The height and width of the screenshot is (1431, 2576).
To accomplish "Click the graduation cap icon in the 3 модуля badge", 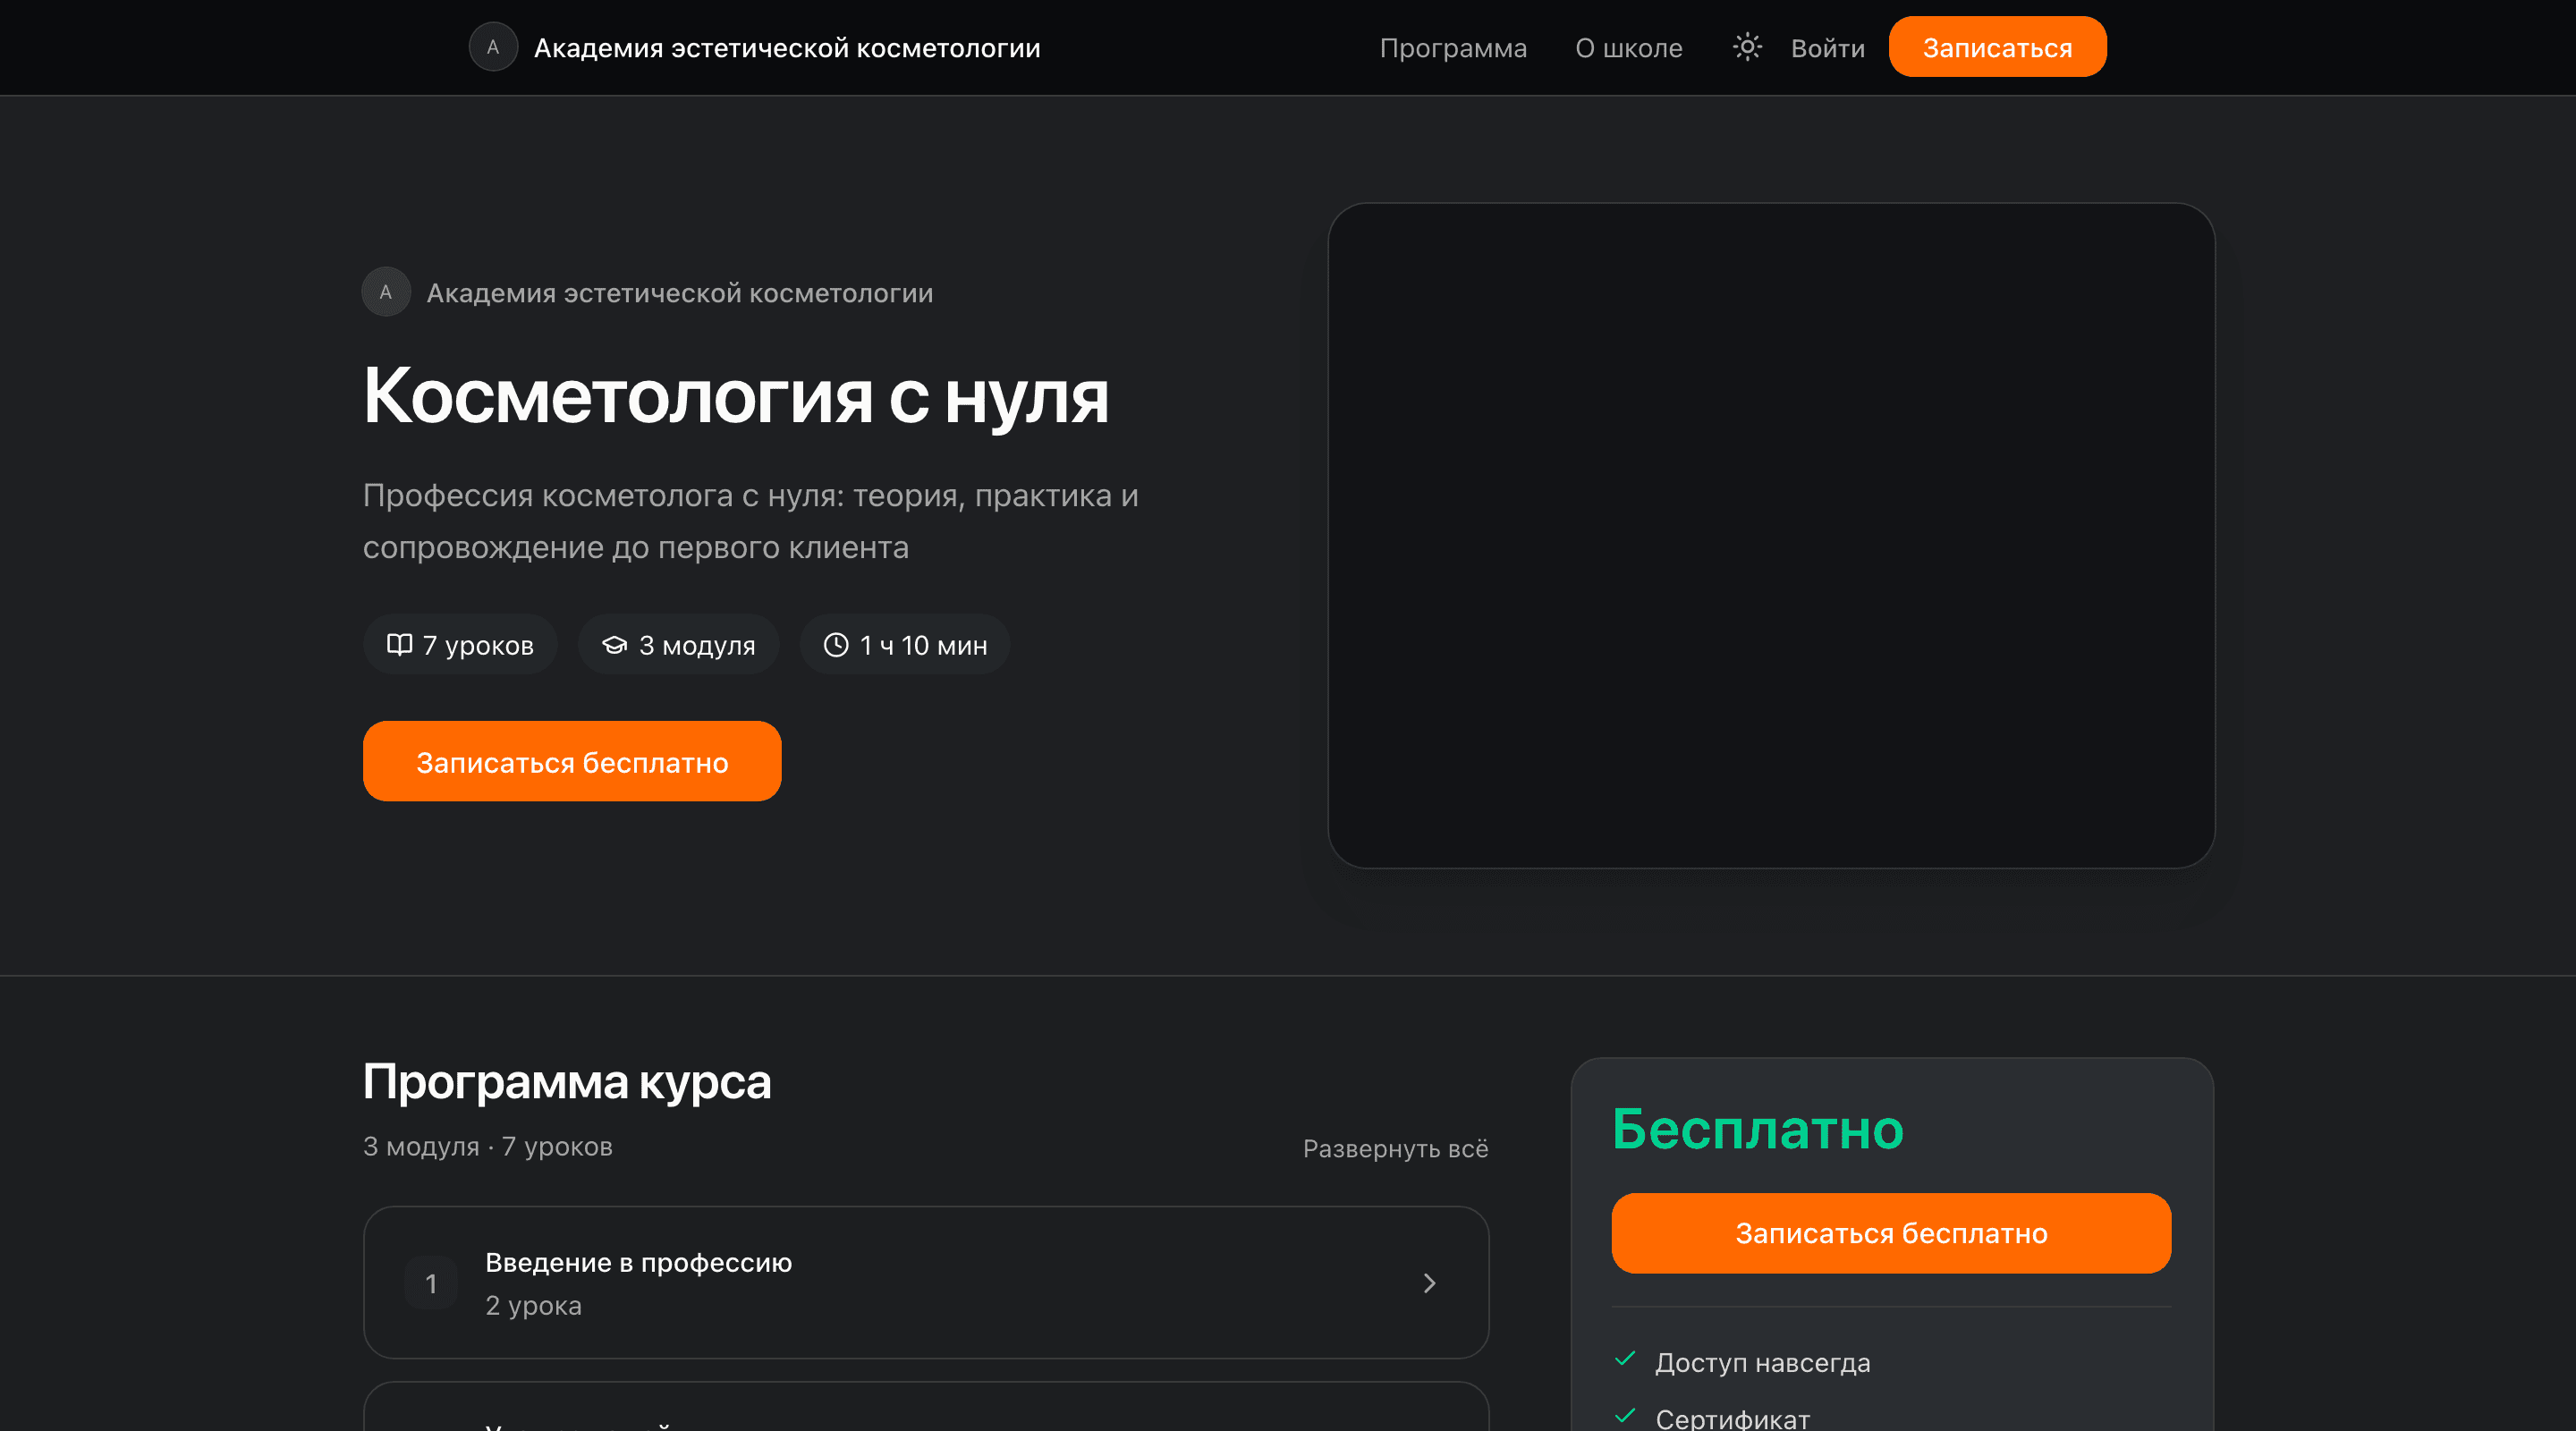I will [614, 645].
